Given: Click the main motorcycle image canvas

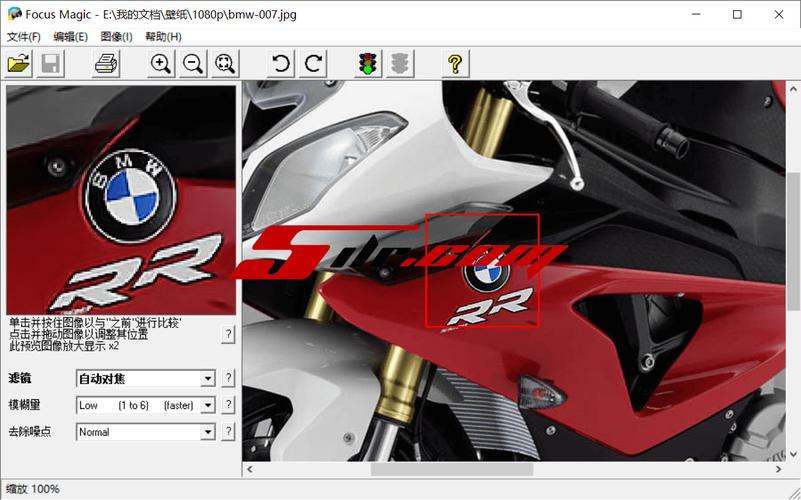Looking at the screenshot, I should [514, 271].
